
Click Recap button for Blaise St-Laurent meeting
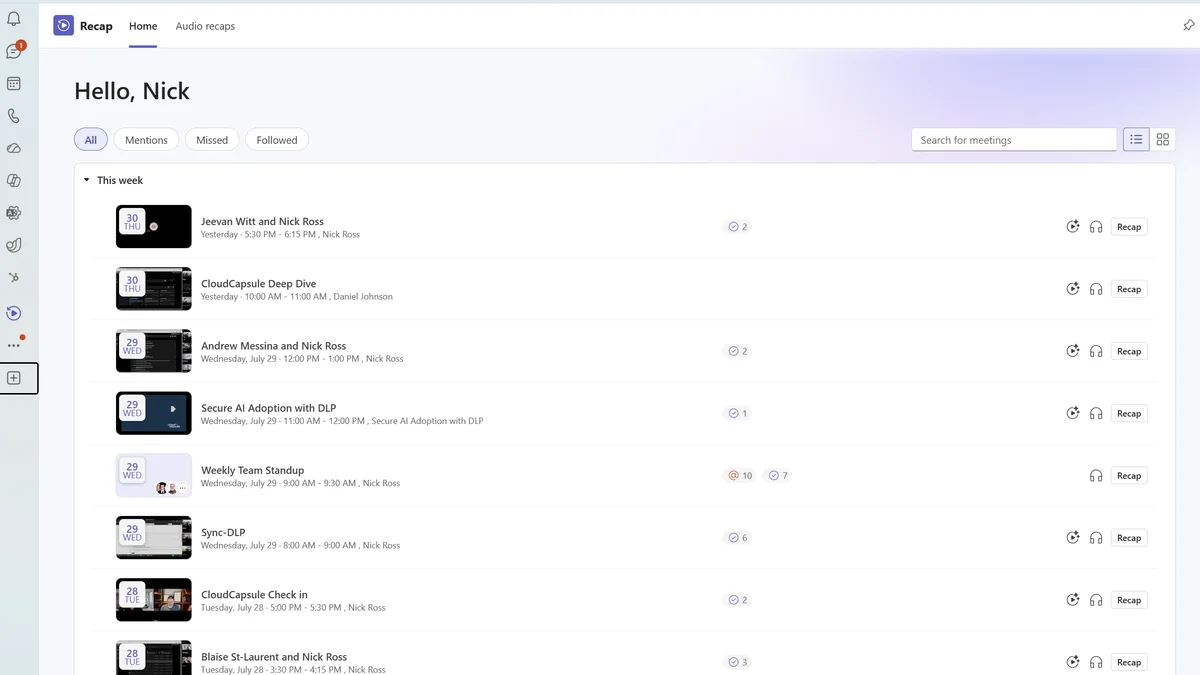(1129, 662)
